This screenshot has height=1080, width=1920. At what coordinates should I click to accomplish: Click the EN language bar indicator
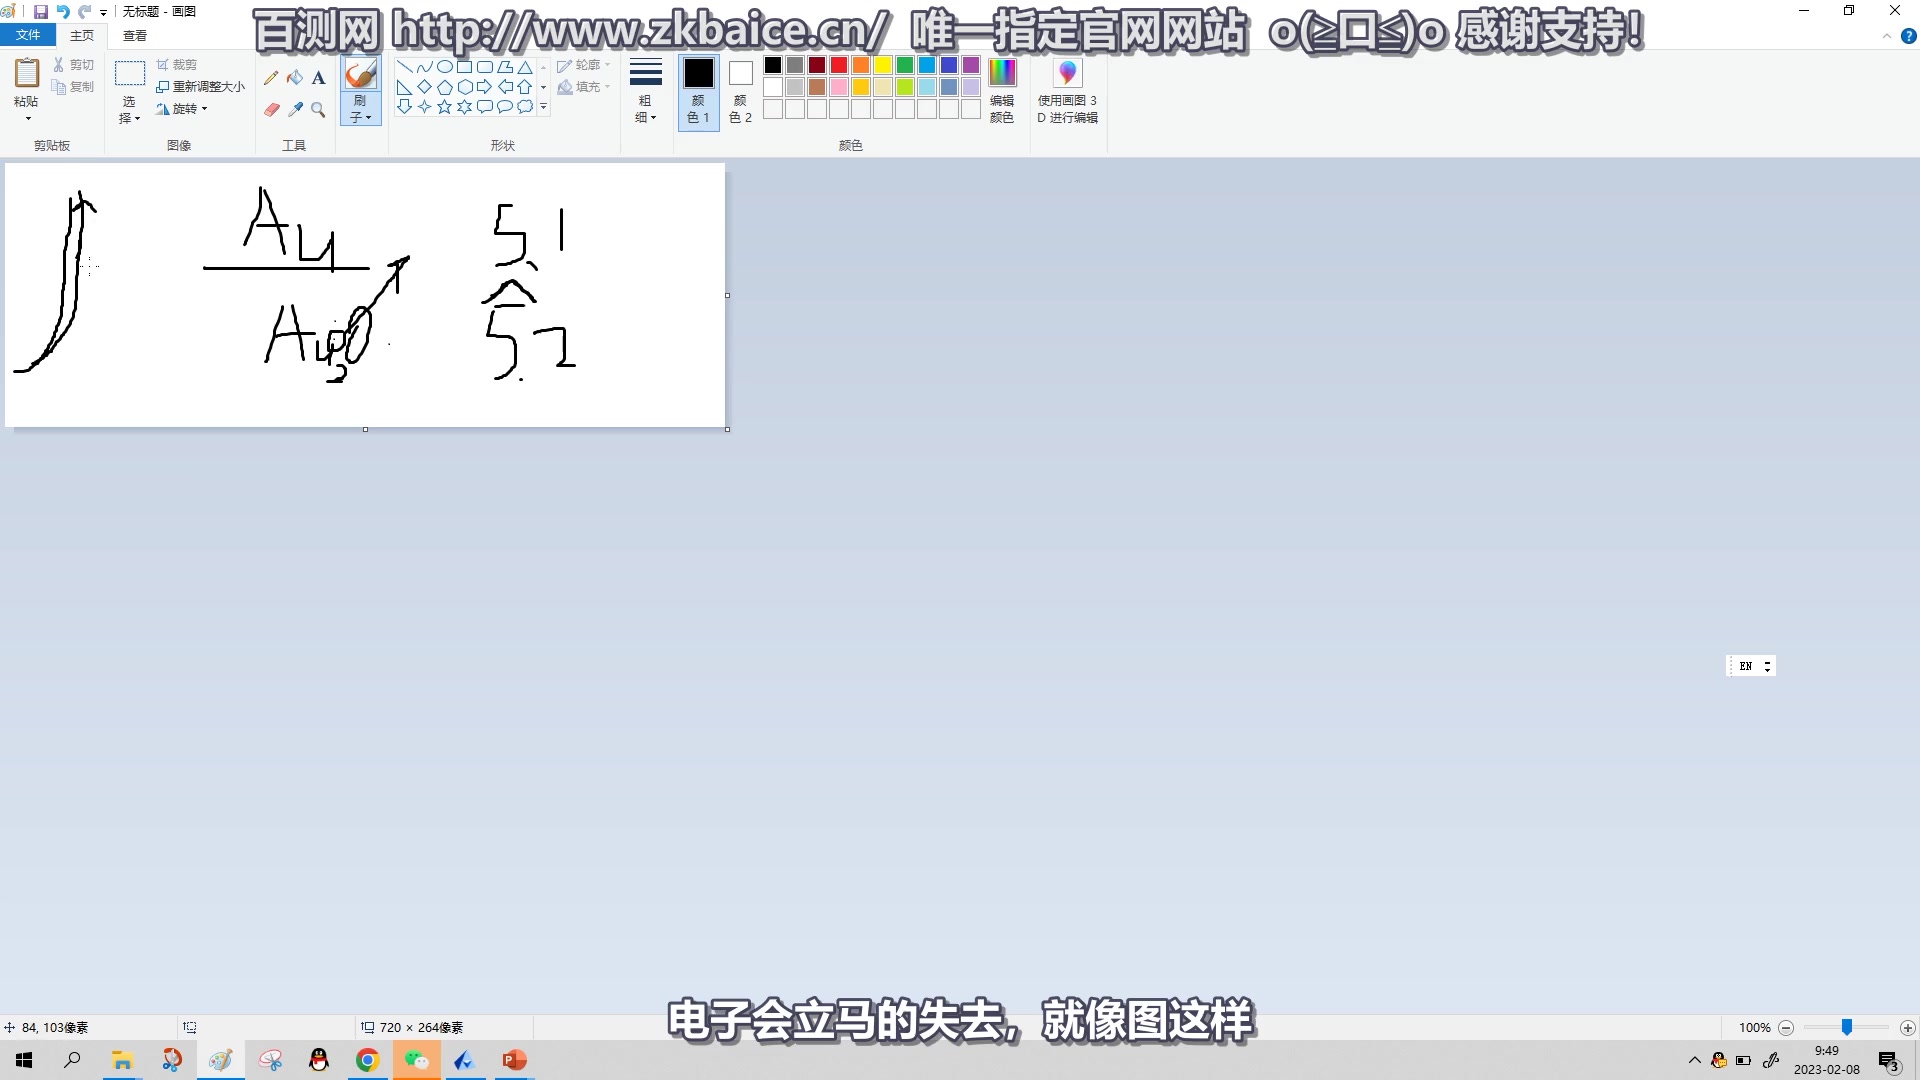click(1746, 666)
